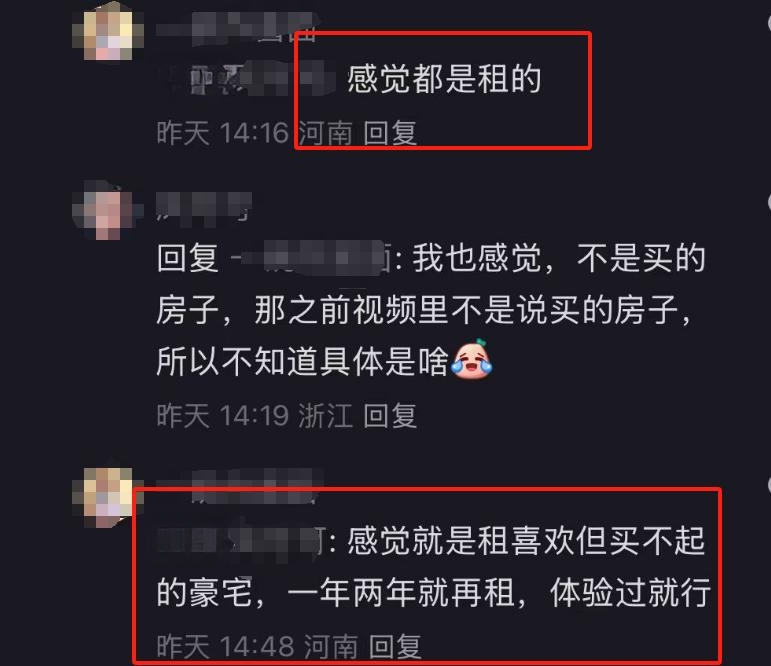Image resolution: width=771 pixels, height=666 pixels.
Task: Click the location label 浙江
Action: coord(326,415)
